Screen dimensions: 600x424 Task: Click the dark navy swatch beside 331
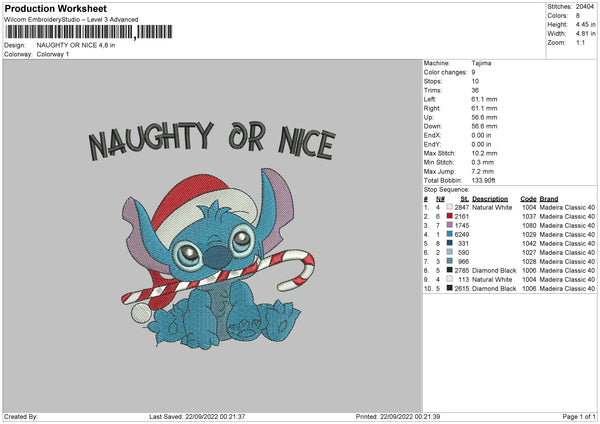point(449,243)
